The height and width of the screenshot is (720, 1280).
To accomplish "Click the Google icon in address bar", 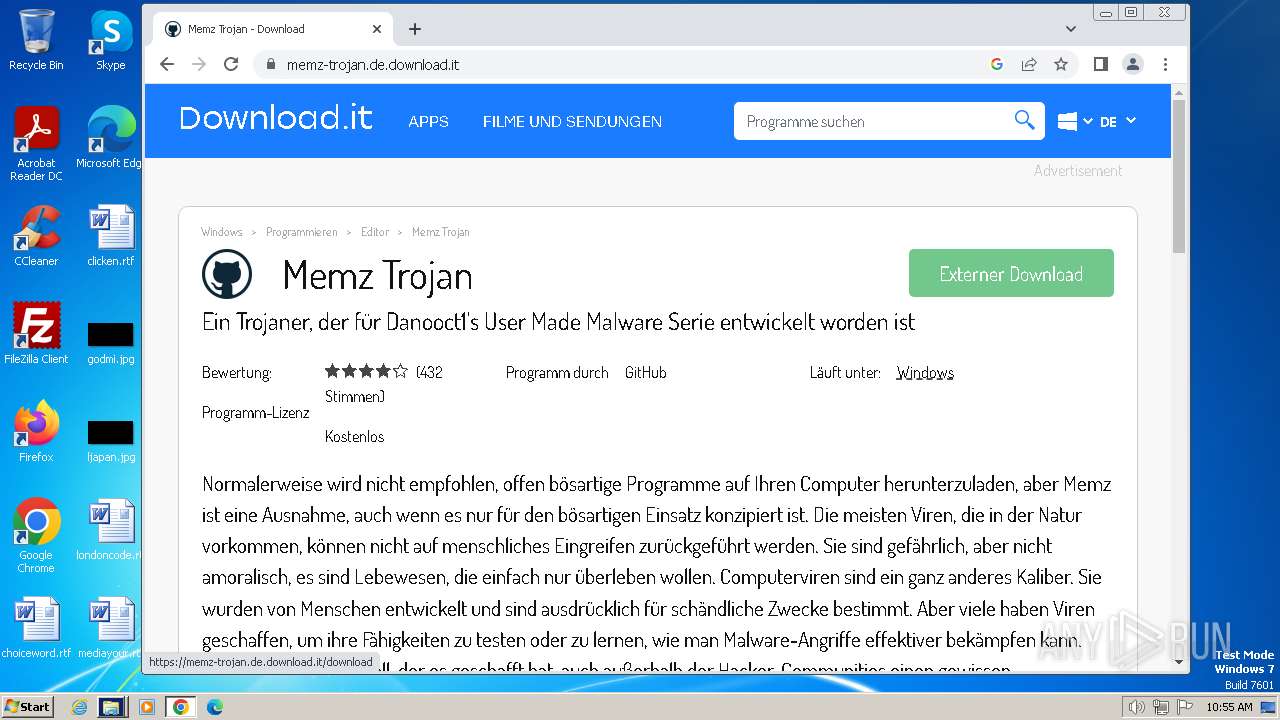I will tap(997, 64).
